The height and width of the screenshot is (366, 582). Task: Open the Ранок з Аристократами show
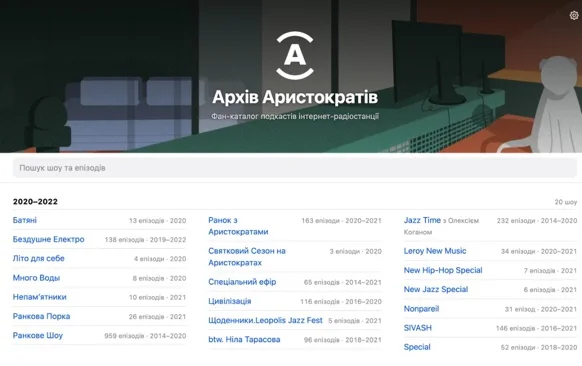[x=238, y=226]
